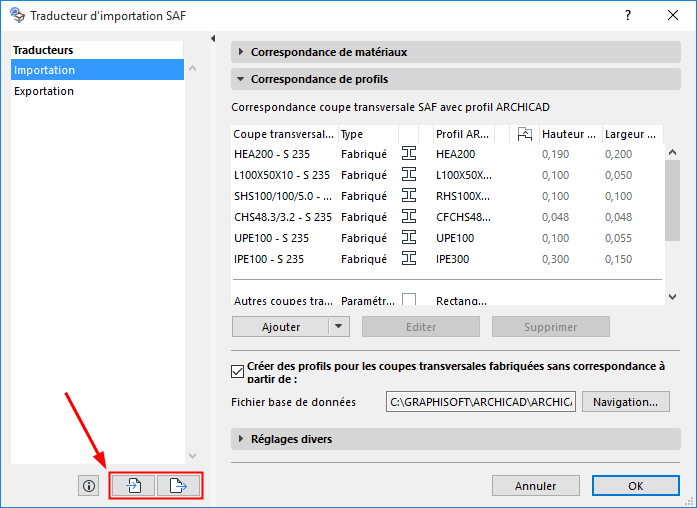
Task: Click the HEA200 row profile type icon
Action: 409,154
